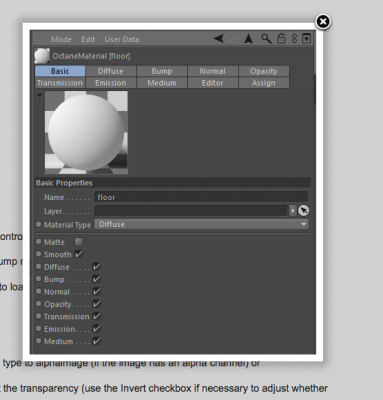
Task: Switch to the Bump tab
Action: [x=162, y=71]
